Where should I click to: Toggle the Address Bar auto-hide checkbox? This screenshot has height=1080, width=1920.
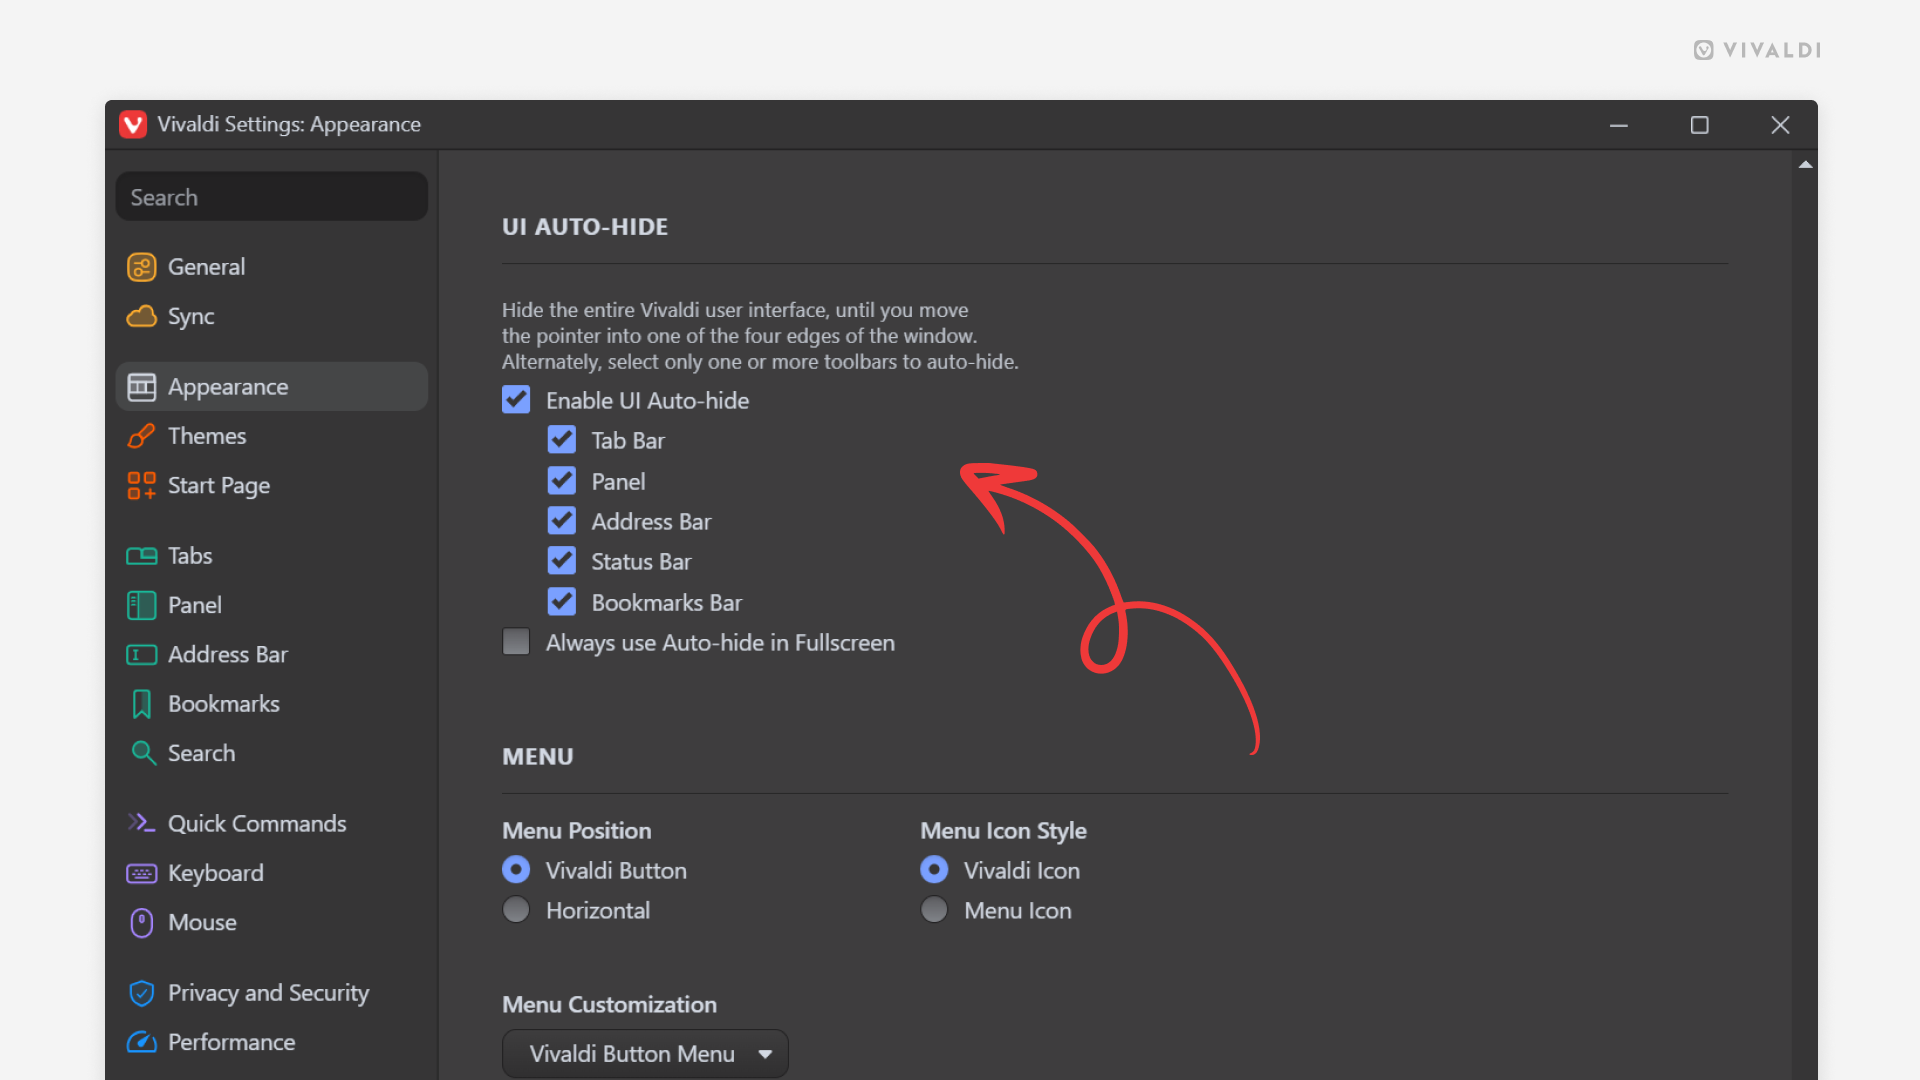[x=562, y=521]
